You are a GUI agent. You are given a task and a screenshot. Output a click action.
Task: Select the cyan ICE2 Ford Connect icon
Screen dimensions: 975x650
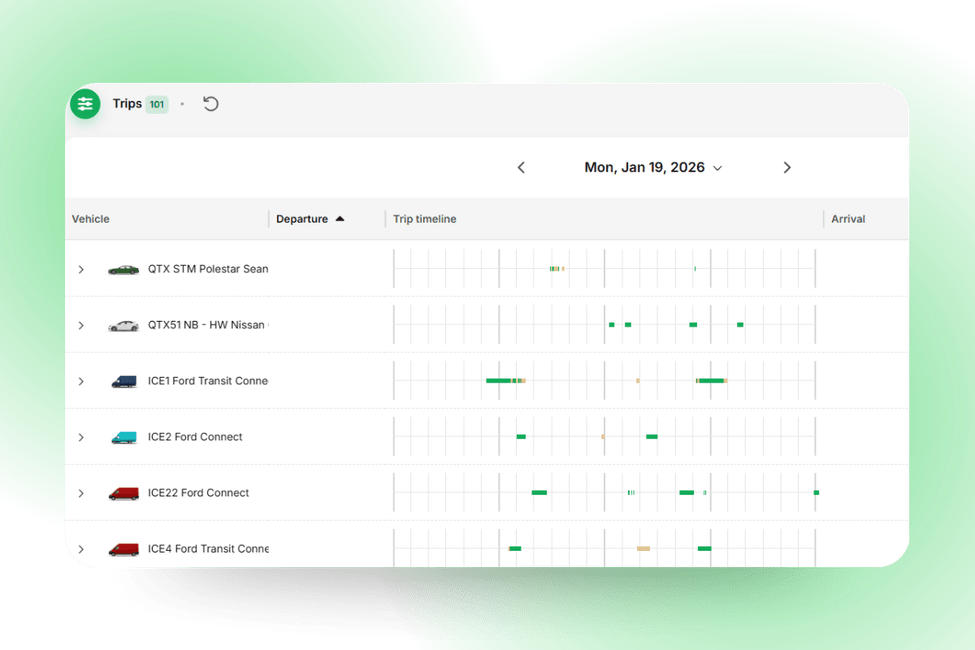tap(124, 436)
